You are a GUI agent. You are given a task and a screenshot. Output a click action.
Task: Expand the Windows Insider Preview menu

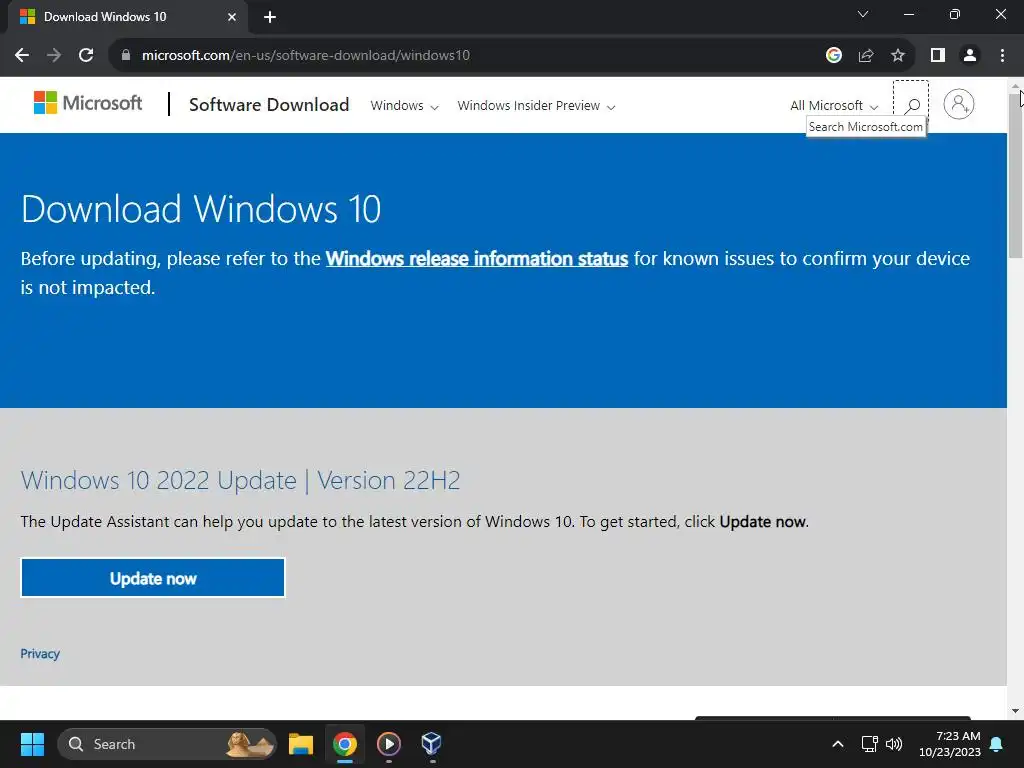(536, 106)
